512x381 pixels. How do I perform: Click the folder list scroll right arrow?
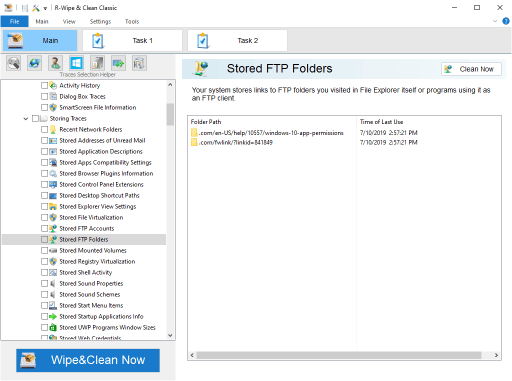(496, 355)
